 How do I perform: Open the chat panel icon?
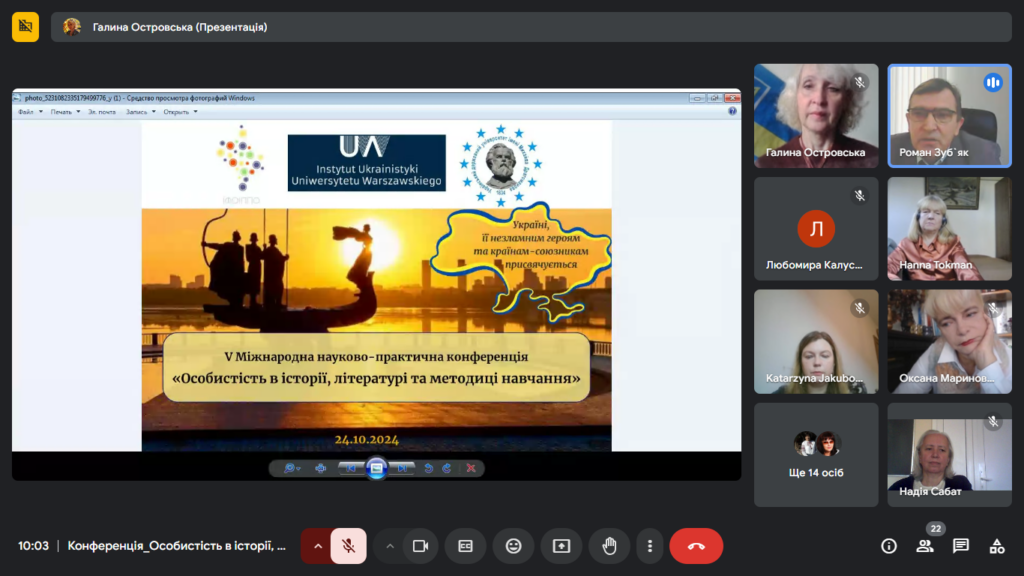pos(960,546)
